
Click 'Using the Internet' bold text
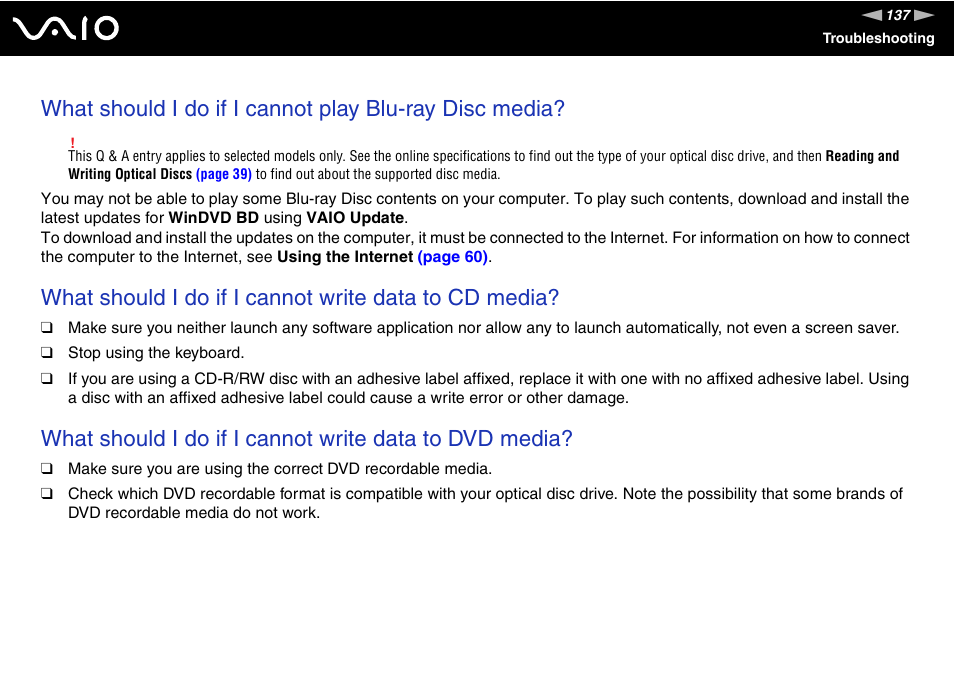click(345, 257)
